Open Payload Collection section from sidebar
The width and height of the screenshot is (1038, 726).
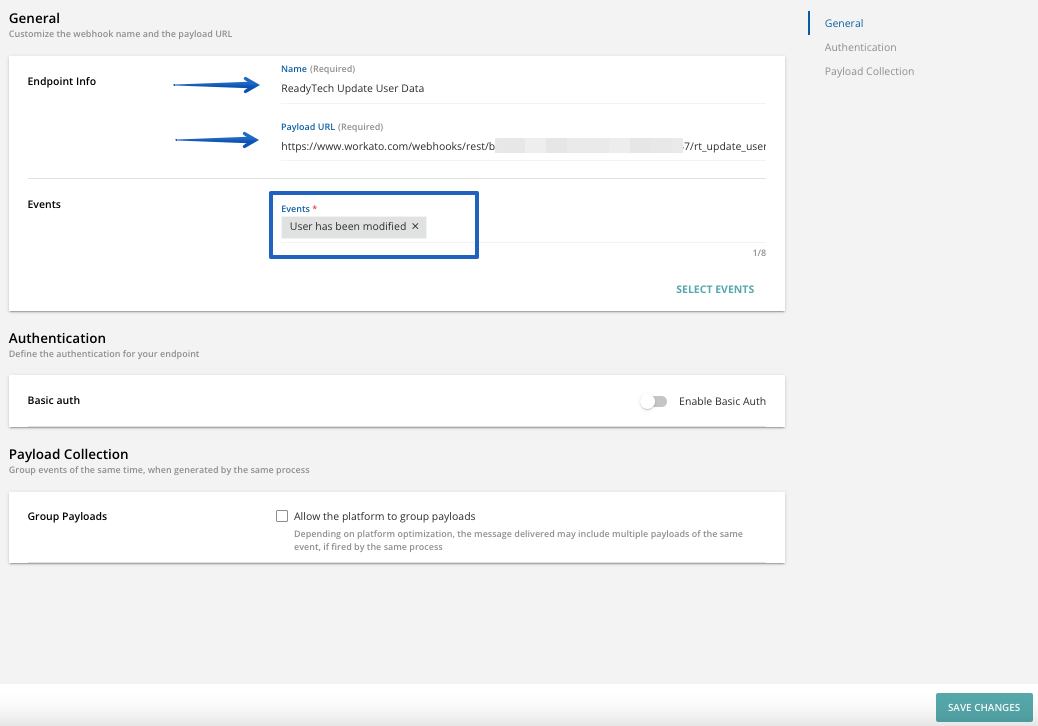(869, 71)
